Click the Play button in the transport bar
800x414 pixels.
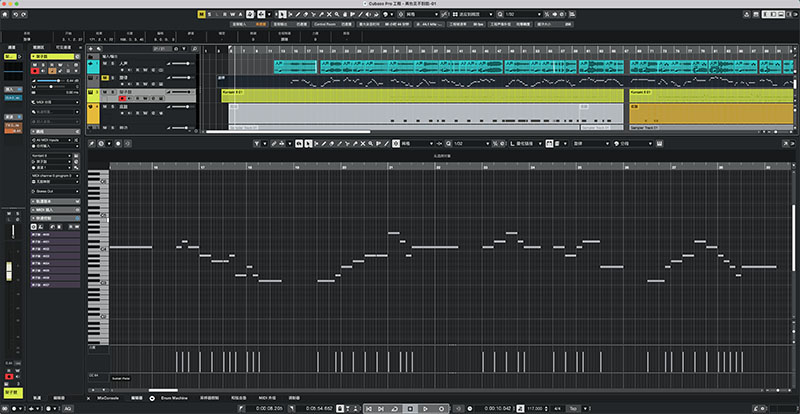[x=426, y=409]
